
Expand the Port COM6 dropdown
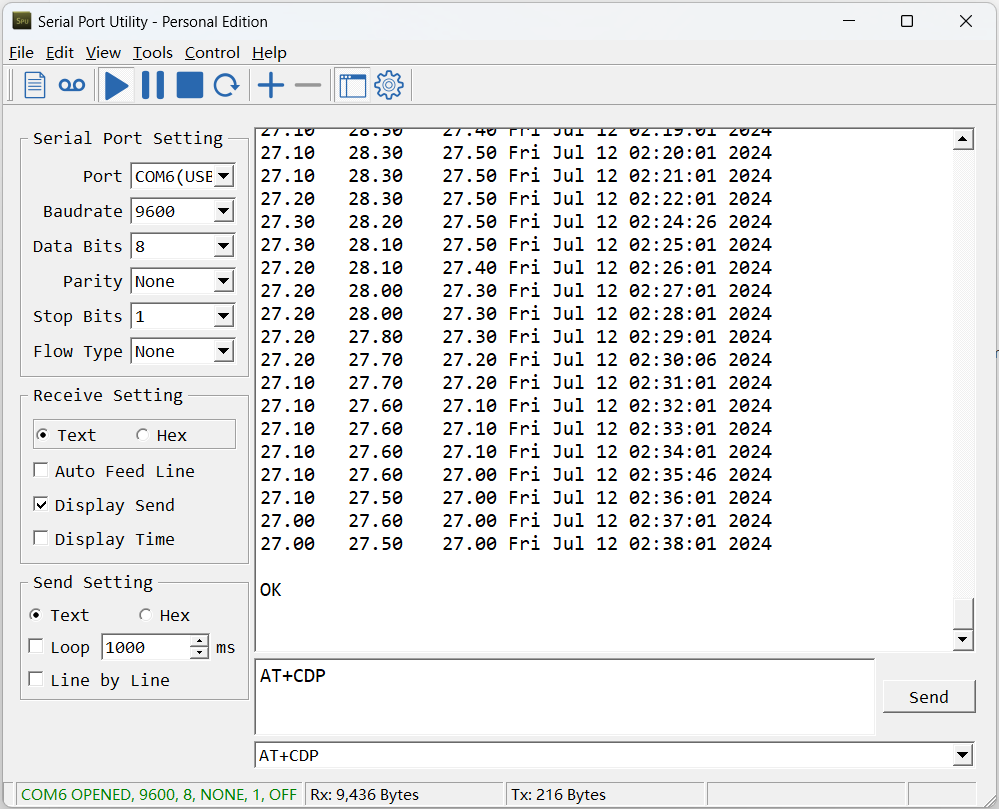tap(224, 176)
